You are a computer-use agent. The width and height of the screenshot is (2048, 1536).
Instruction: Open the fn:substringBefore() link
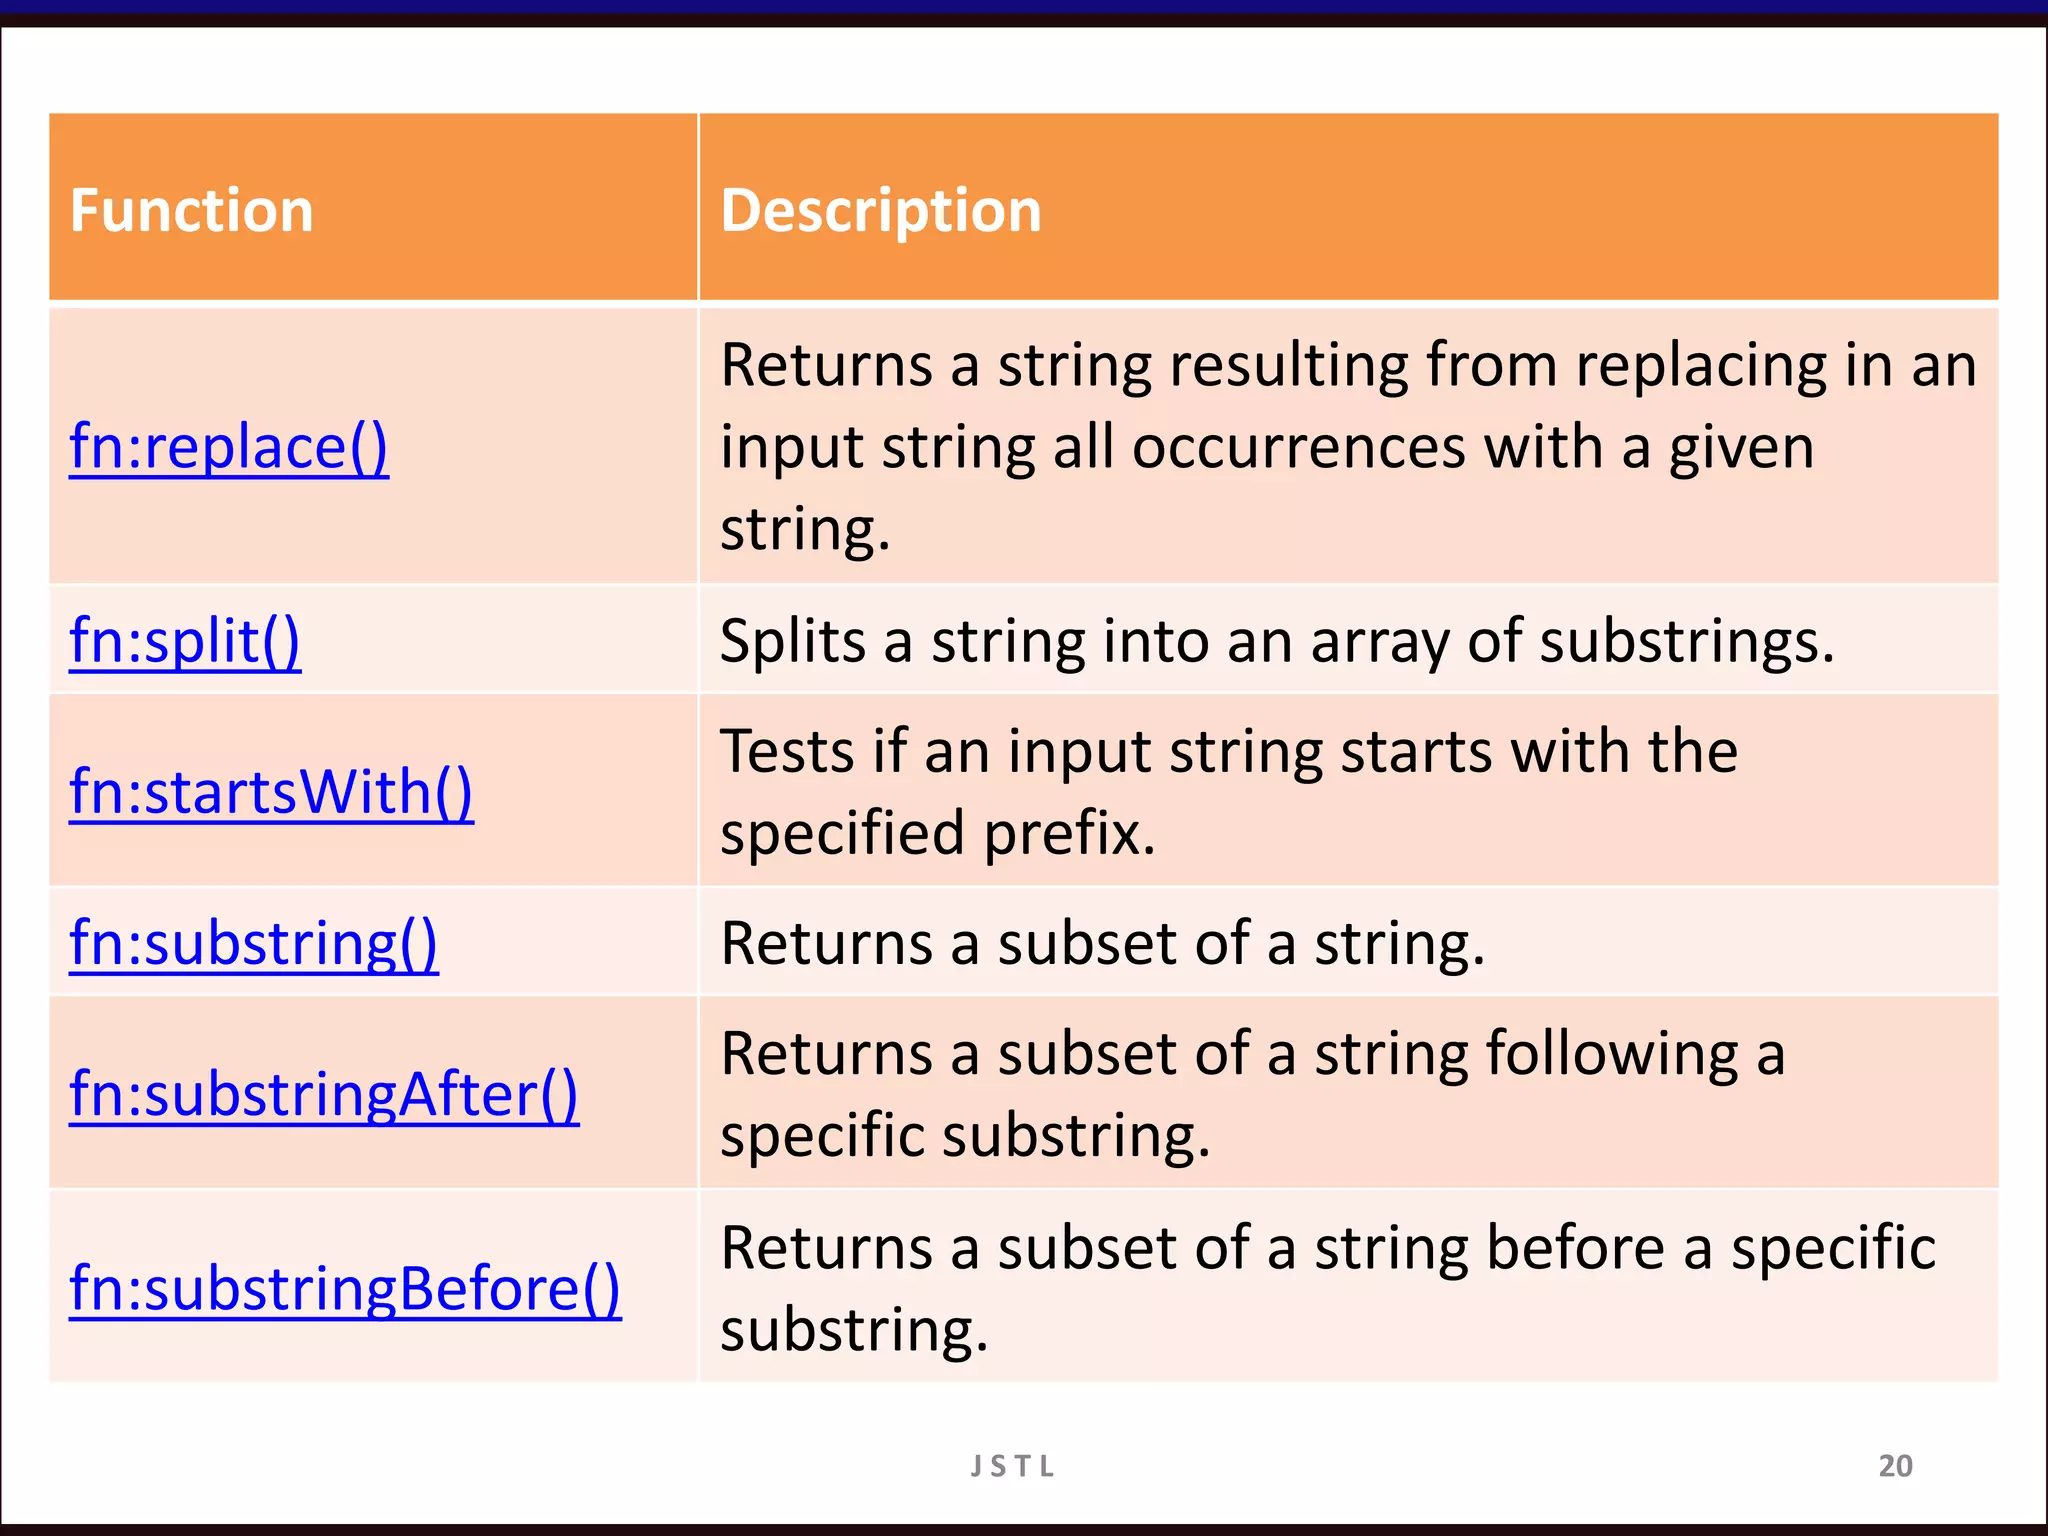[x=345, y=1288]
